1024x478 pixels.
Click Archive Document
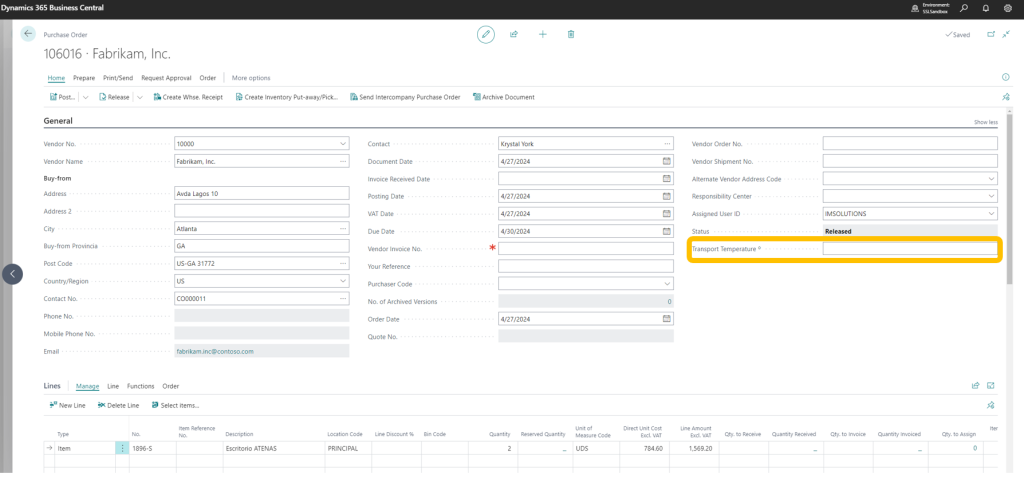(x=504, y=97)
